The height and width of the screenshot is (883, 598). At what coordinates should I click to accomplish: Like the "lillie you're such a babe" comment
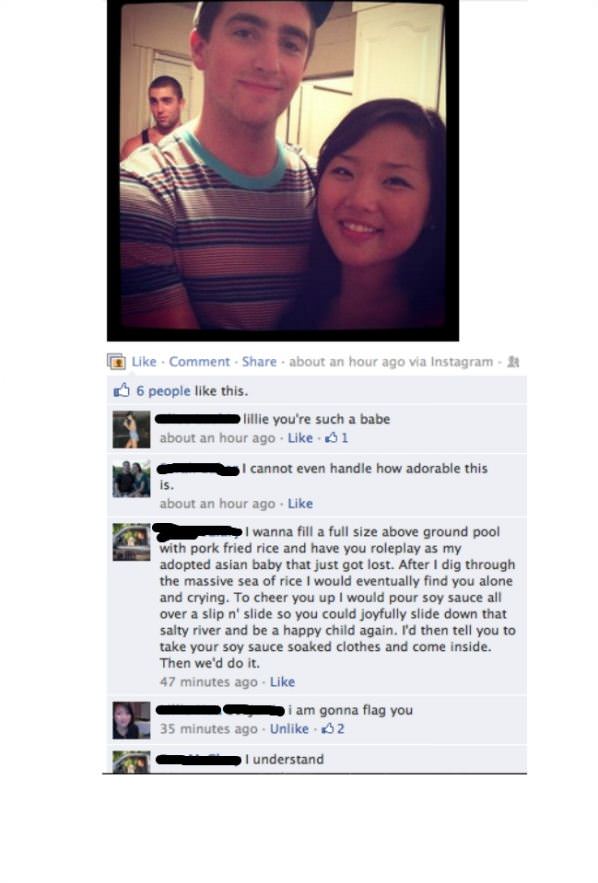300,438
